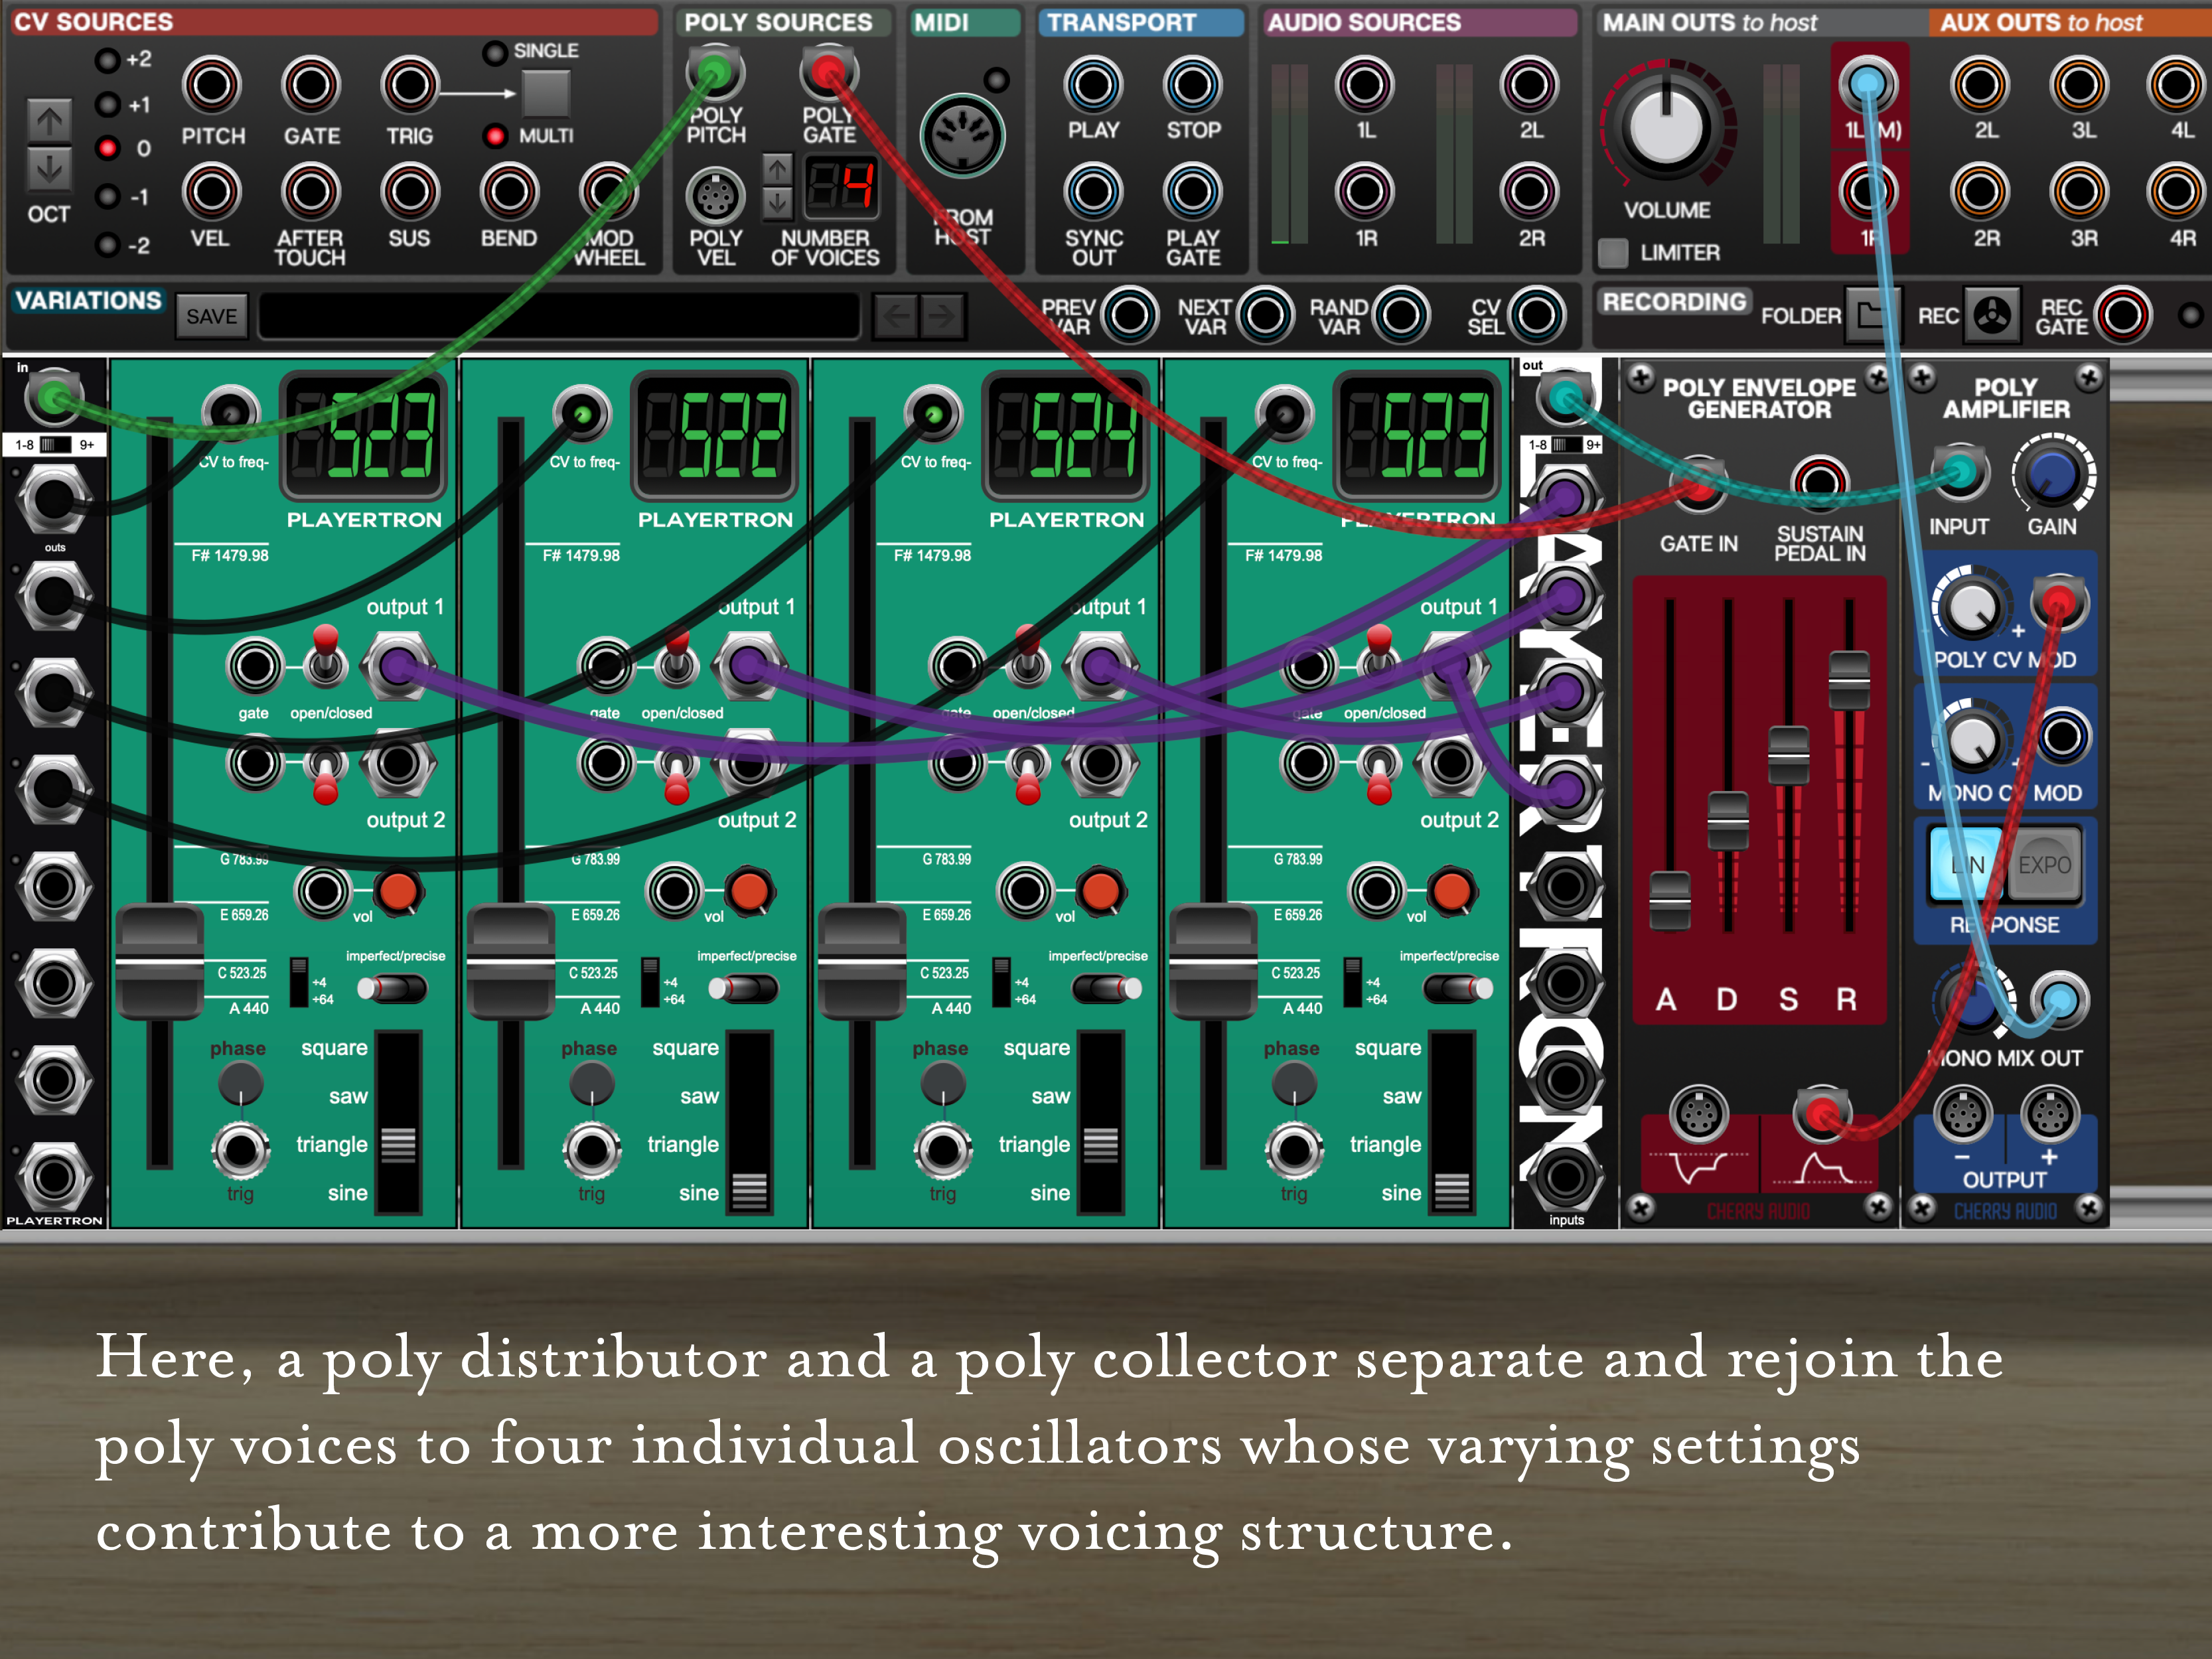Click the octave up arrow button
Image resolution: width=2212 pixels, height=1659 pixels.
pos(49,121)
